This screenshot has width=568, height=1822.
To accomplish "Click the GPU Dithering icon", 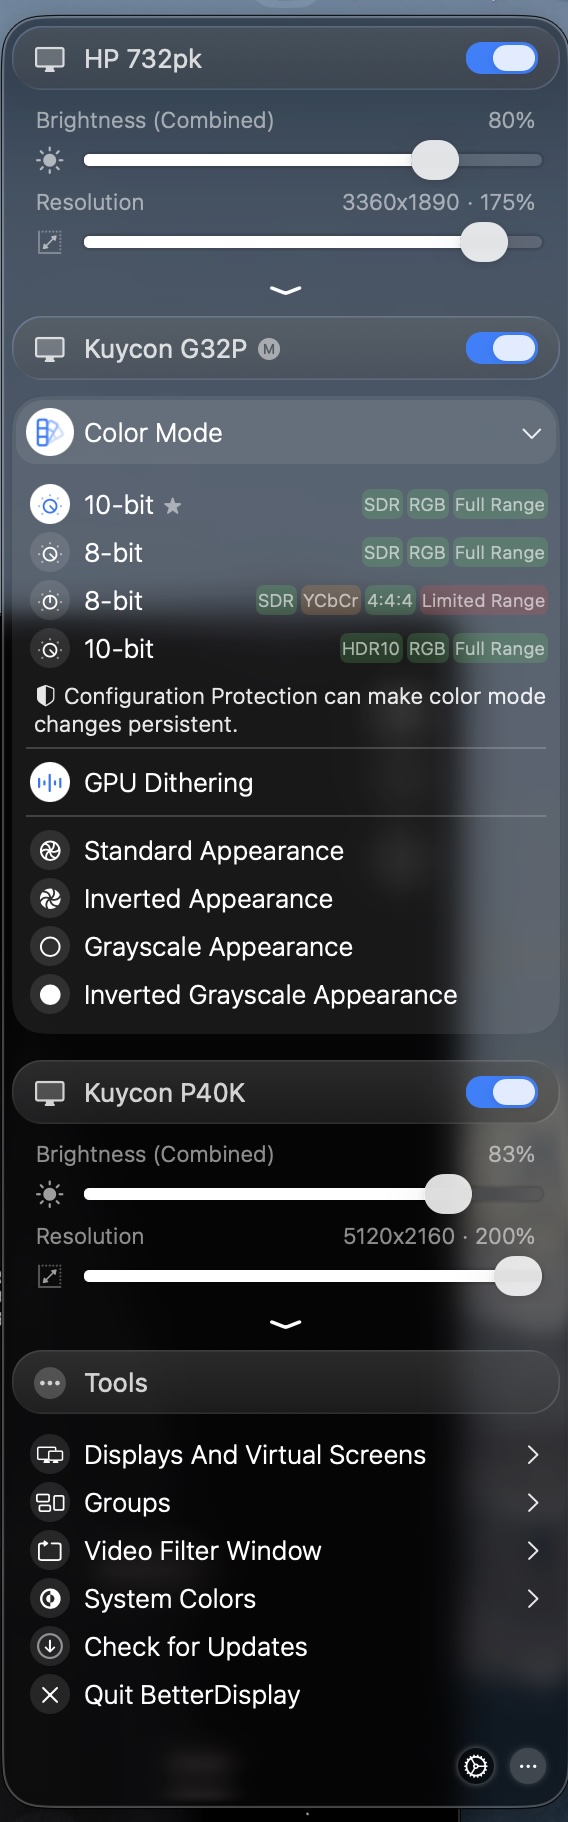I will coord(50,783).
